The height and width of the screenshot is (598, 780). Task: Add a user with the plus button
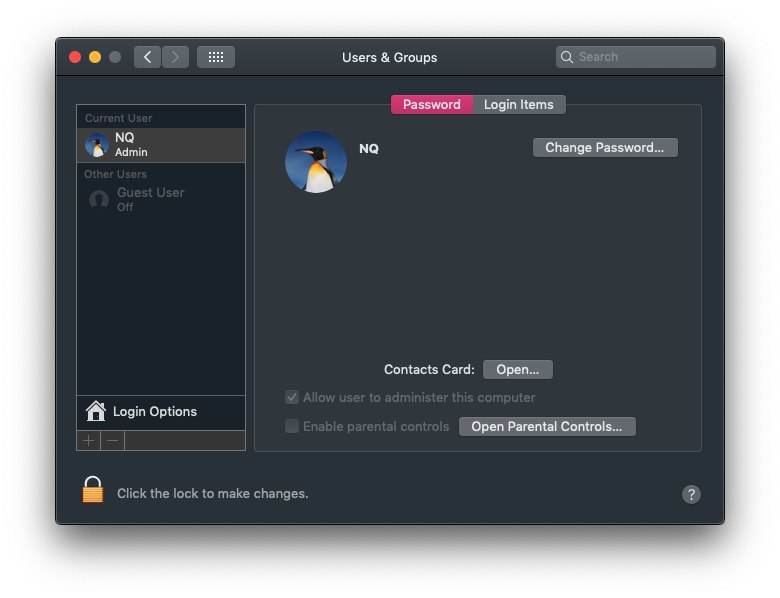pyautogui.click(x=89, y=441)
